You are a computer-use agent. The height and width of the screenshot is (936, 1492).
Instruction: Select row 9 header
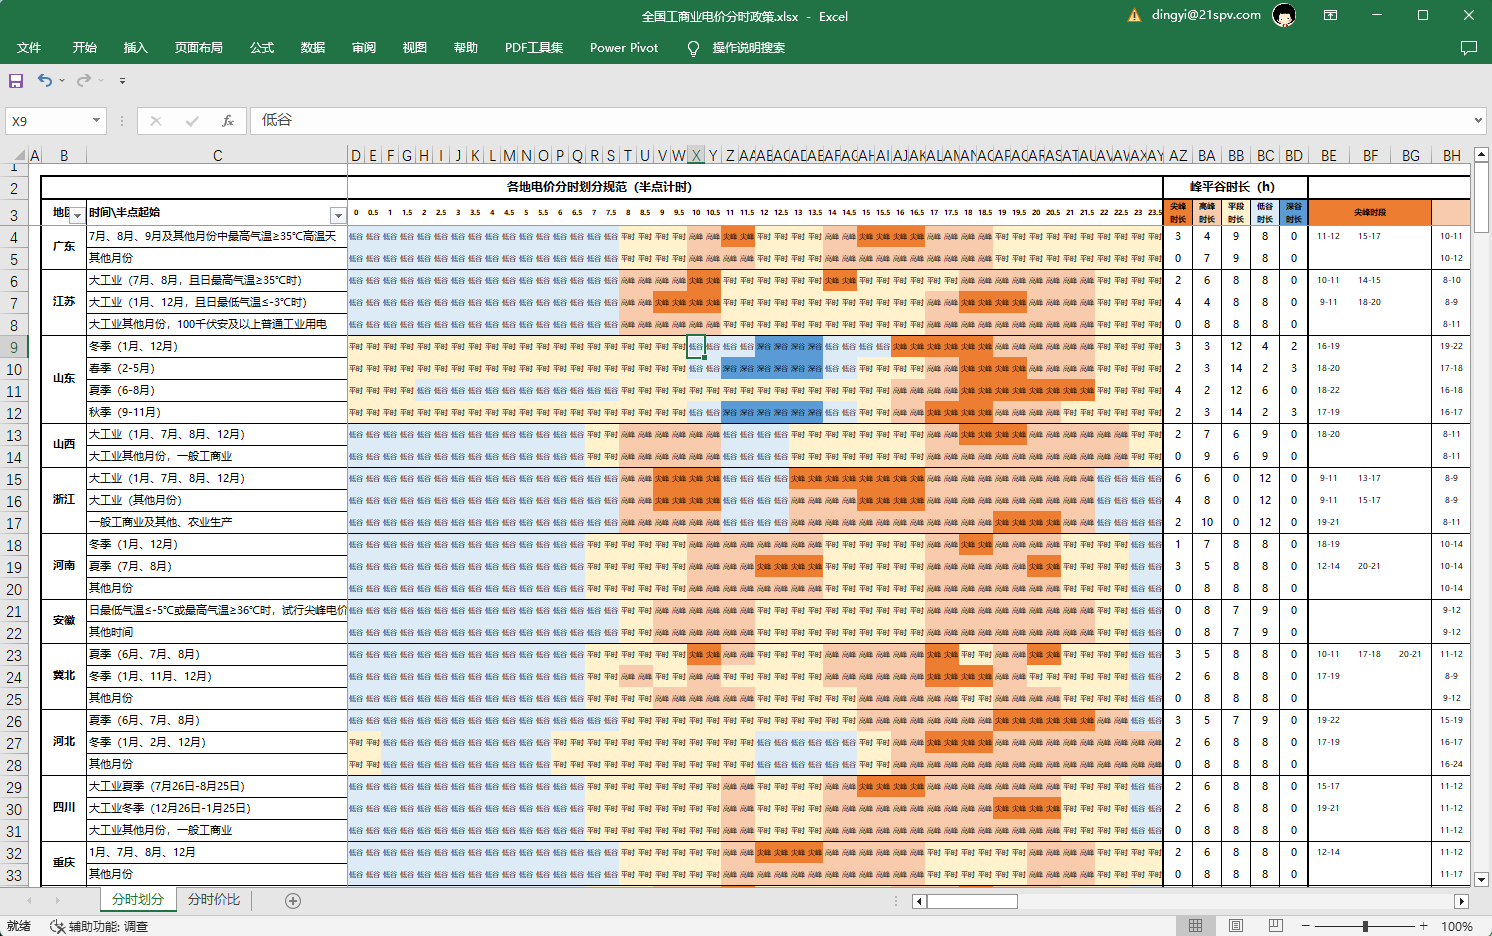(14, 347)
